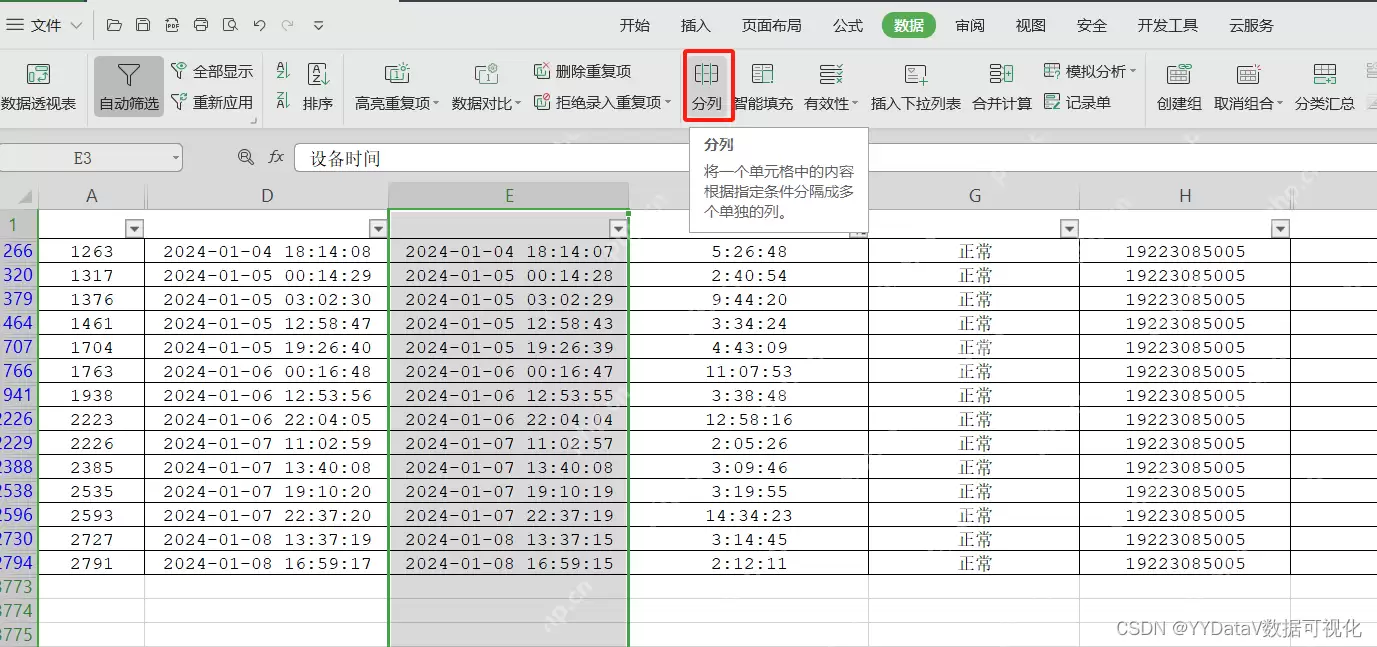Expand the 模拟分析 what-if dropdown
1377x647 pixels.
tap(1133, 72)
